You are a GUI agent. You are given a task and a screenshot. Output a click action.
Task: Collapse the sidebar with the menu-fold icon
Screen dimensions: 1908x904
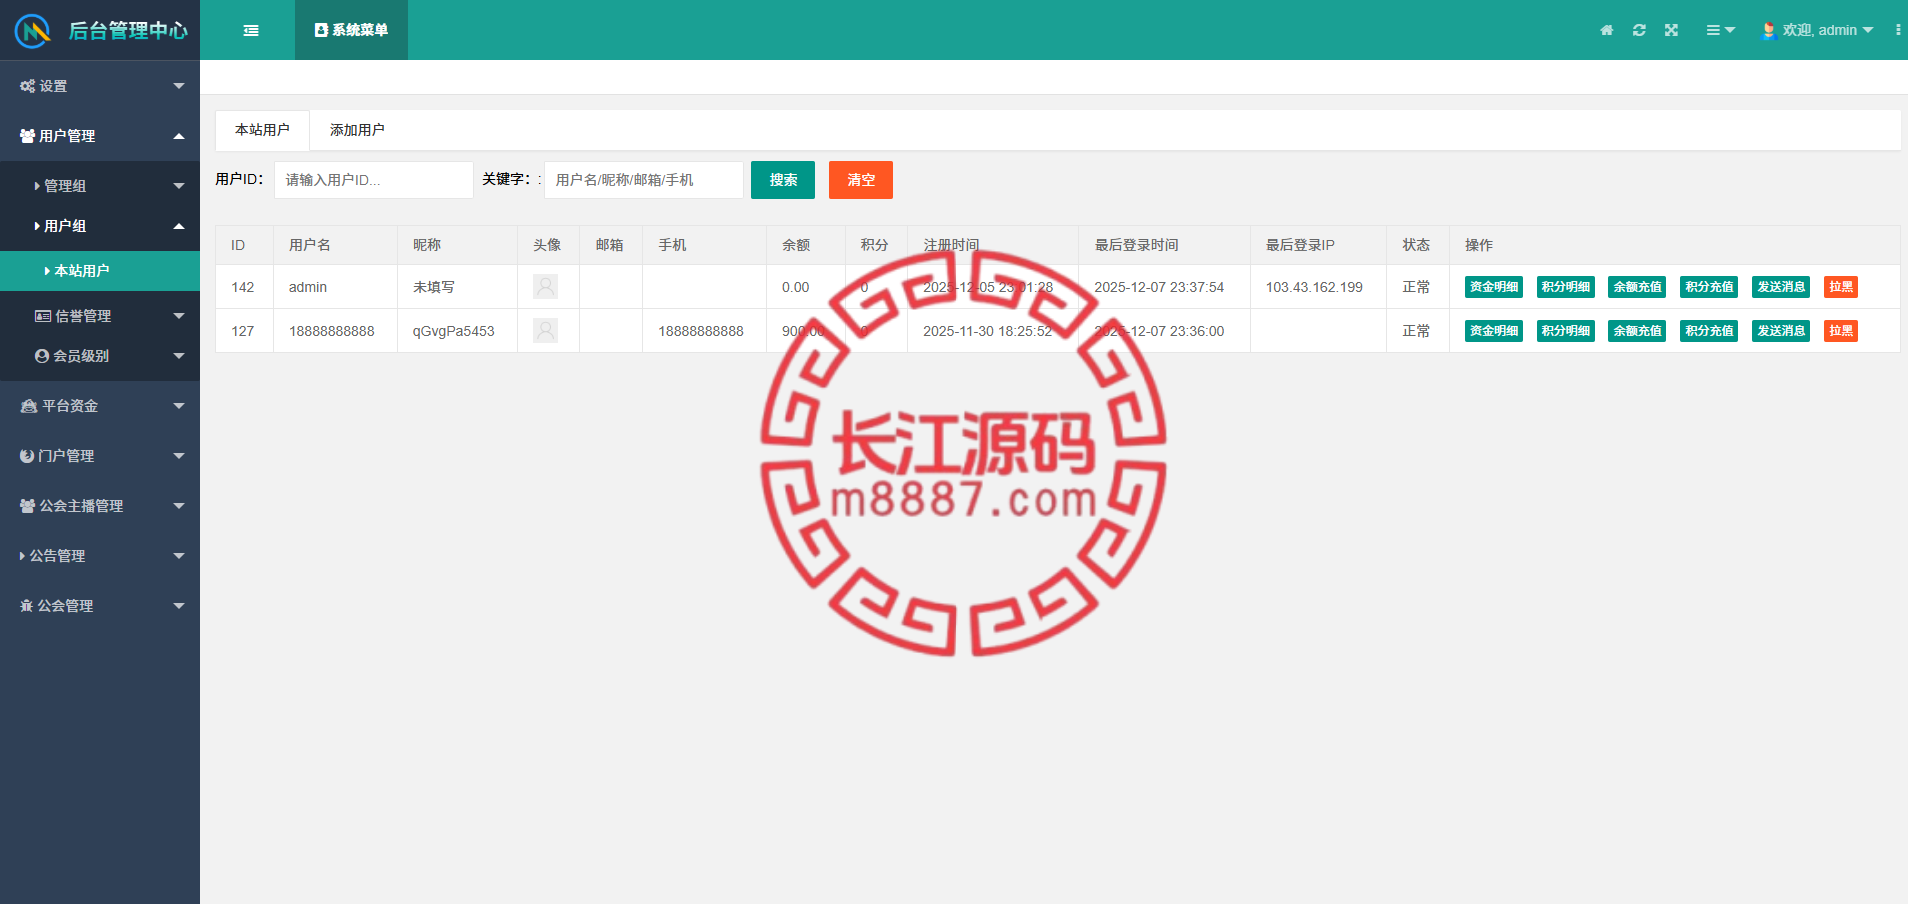pos(251,31)
